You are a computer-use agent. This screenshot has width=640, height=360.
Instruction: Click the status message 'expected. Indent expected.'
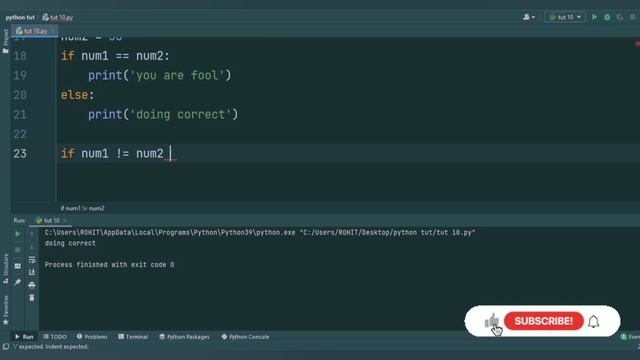pyautogui.click(x=51, y=347)
